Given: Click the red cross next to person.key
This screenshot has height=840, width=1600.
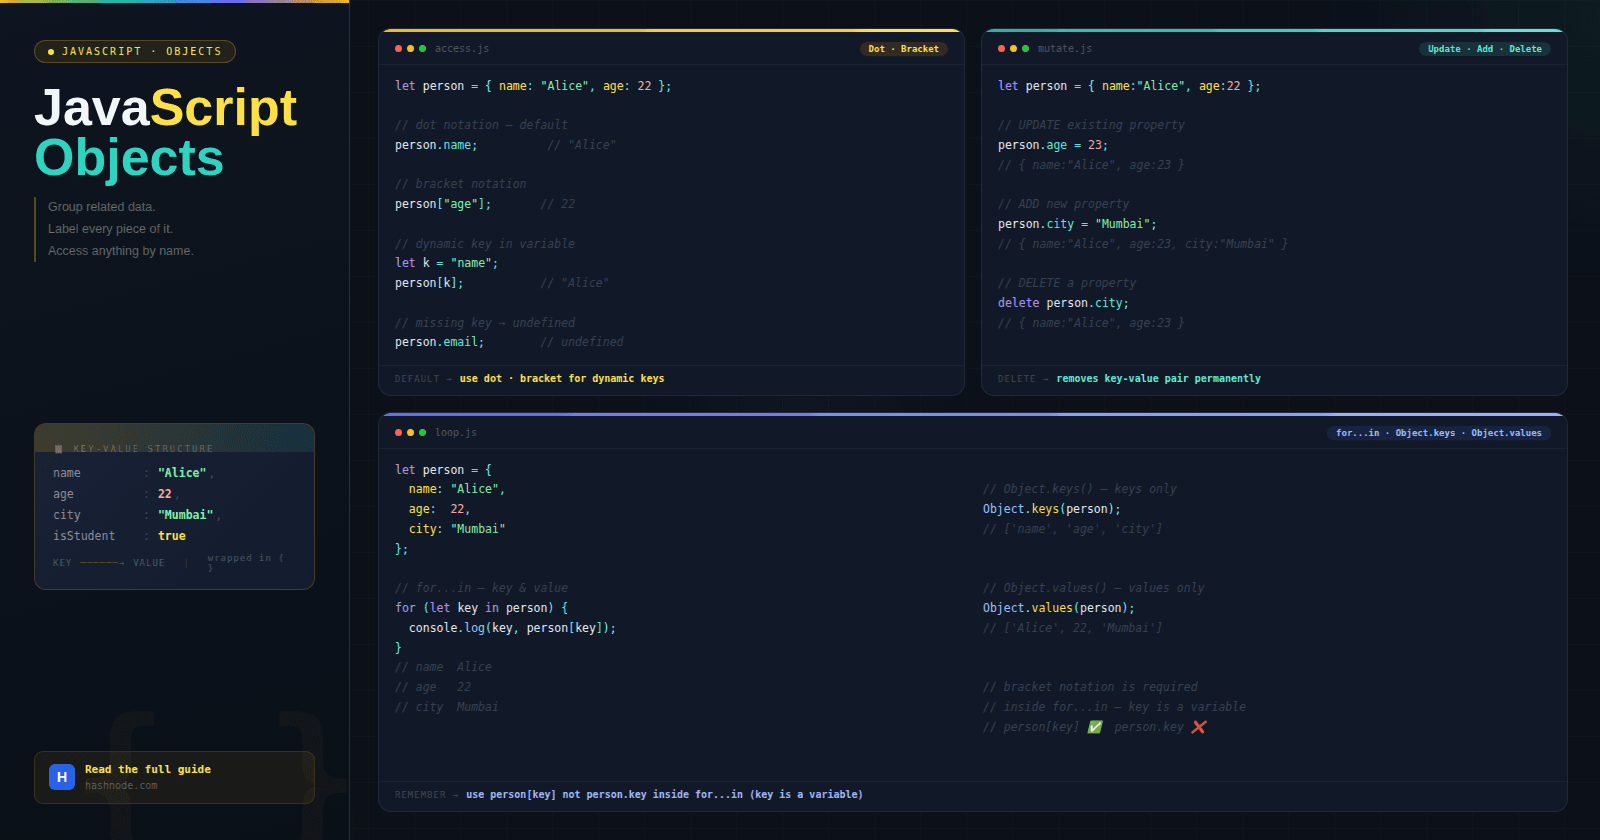Looking at the screenshot, I should [1199, 727].
